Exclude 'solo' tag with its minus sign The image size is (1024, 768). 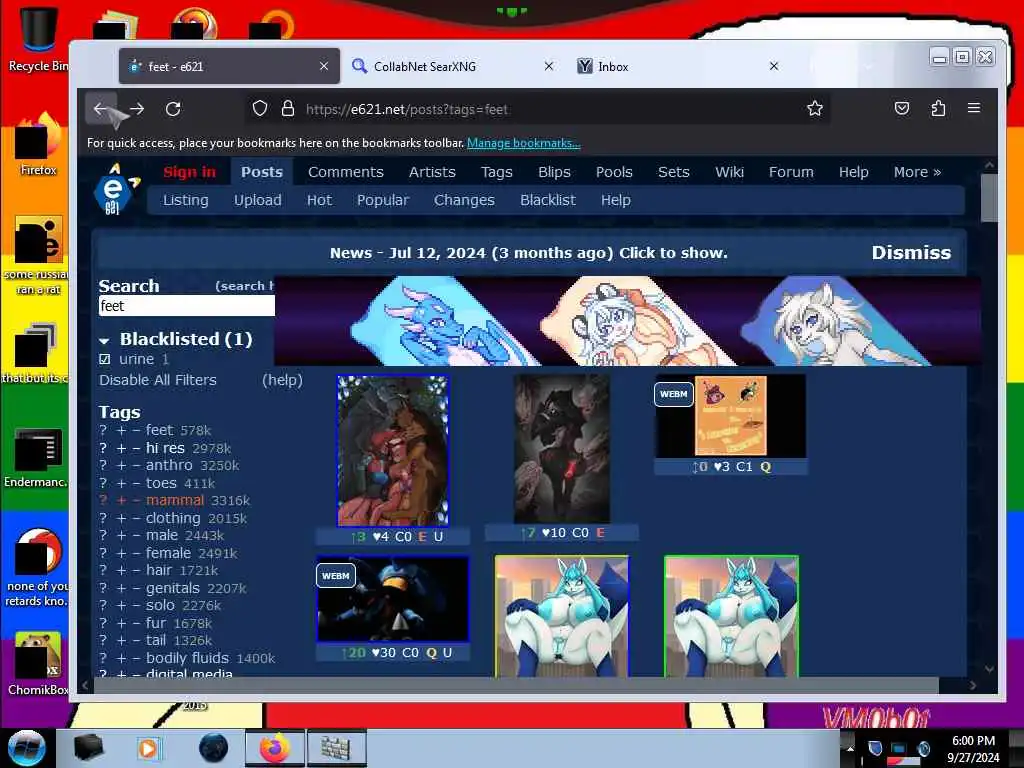(136, 605)
